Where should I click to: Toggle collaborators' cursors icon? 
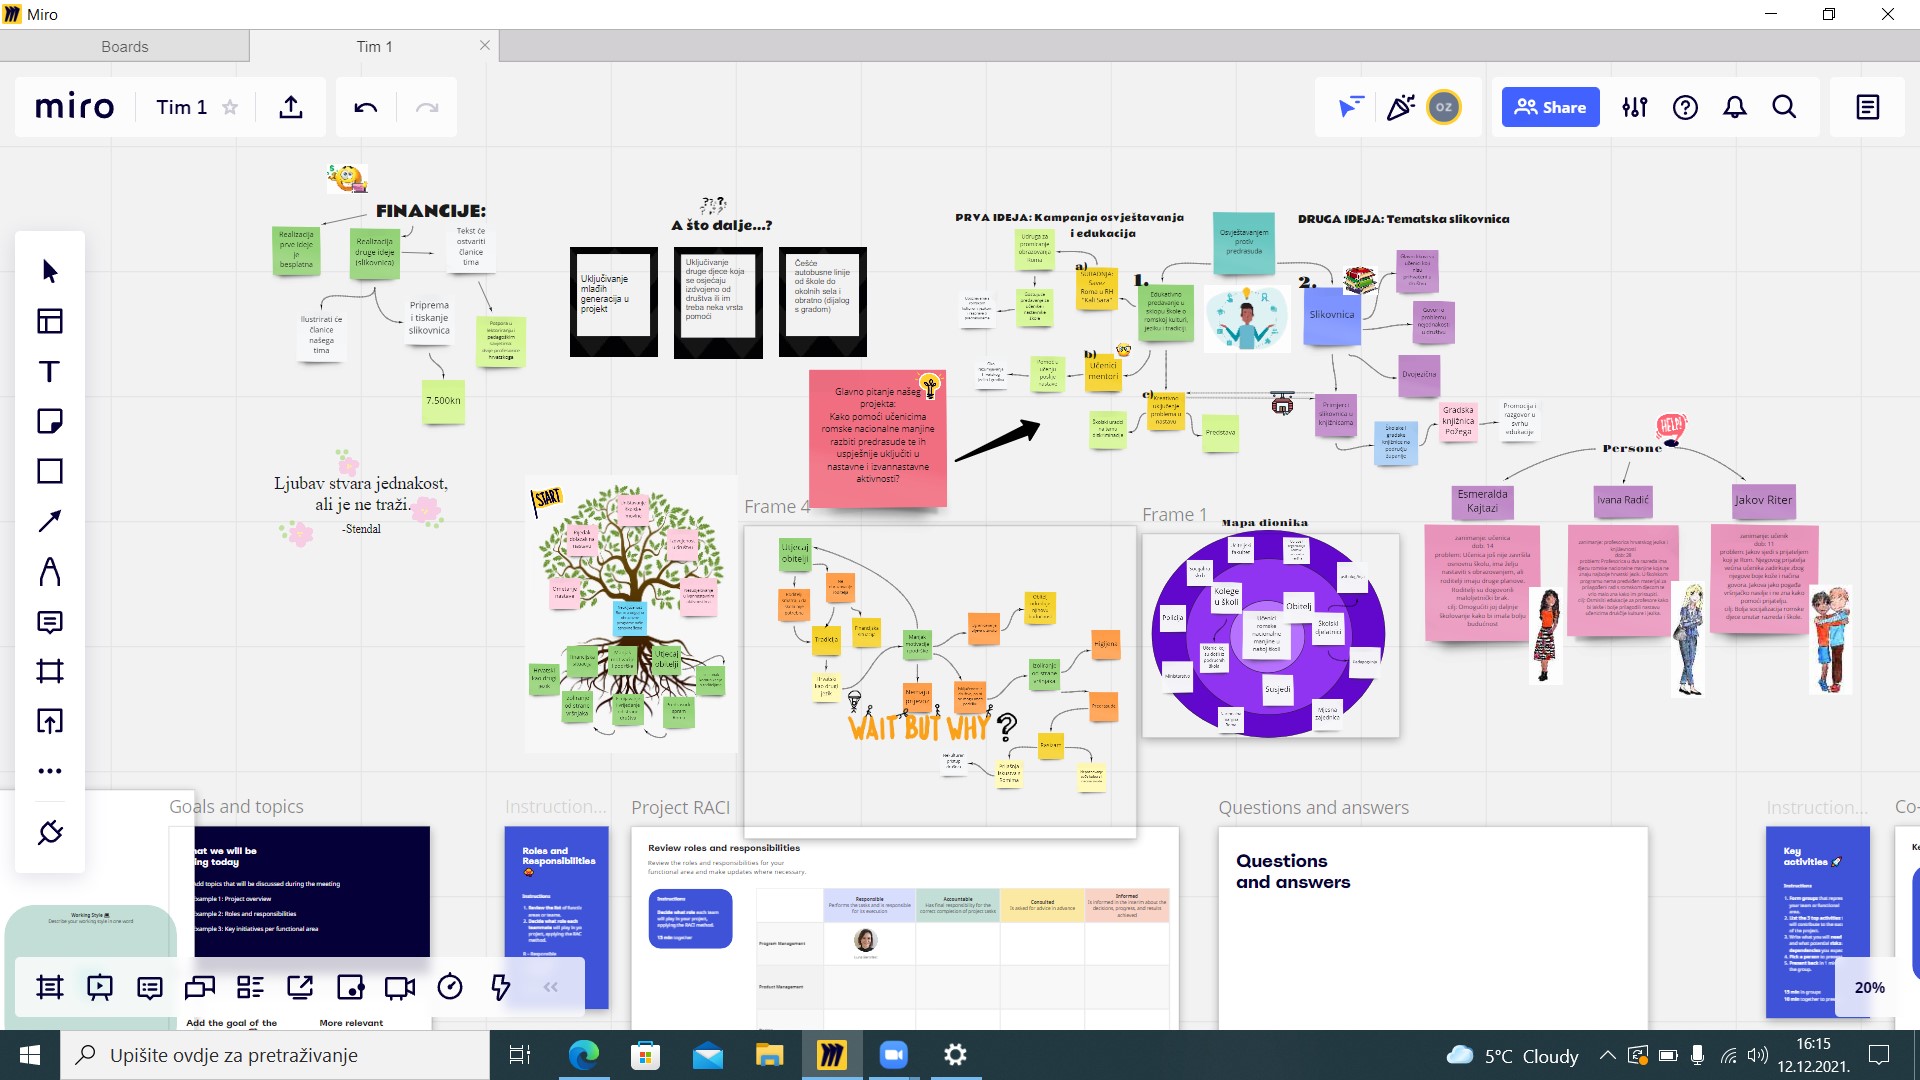tap(1351, 107)
